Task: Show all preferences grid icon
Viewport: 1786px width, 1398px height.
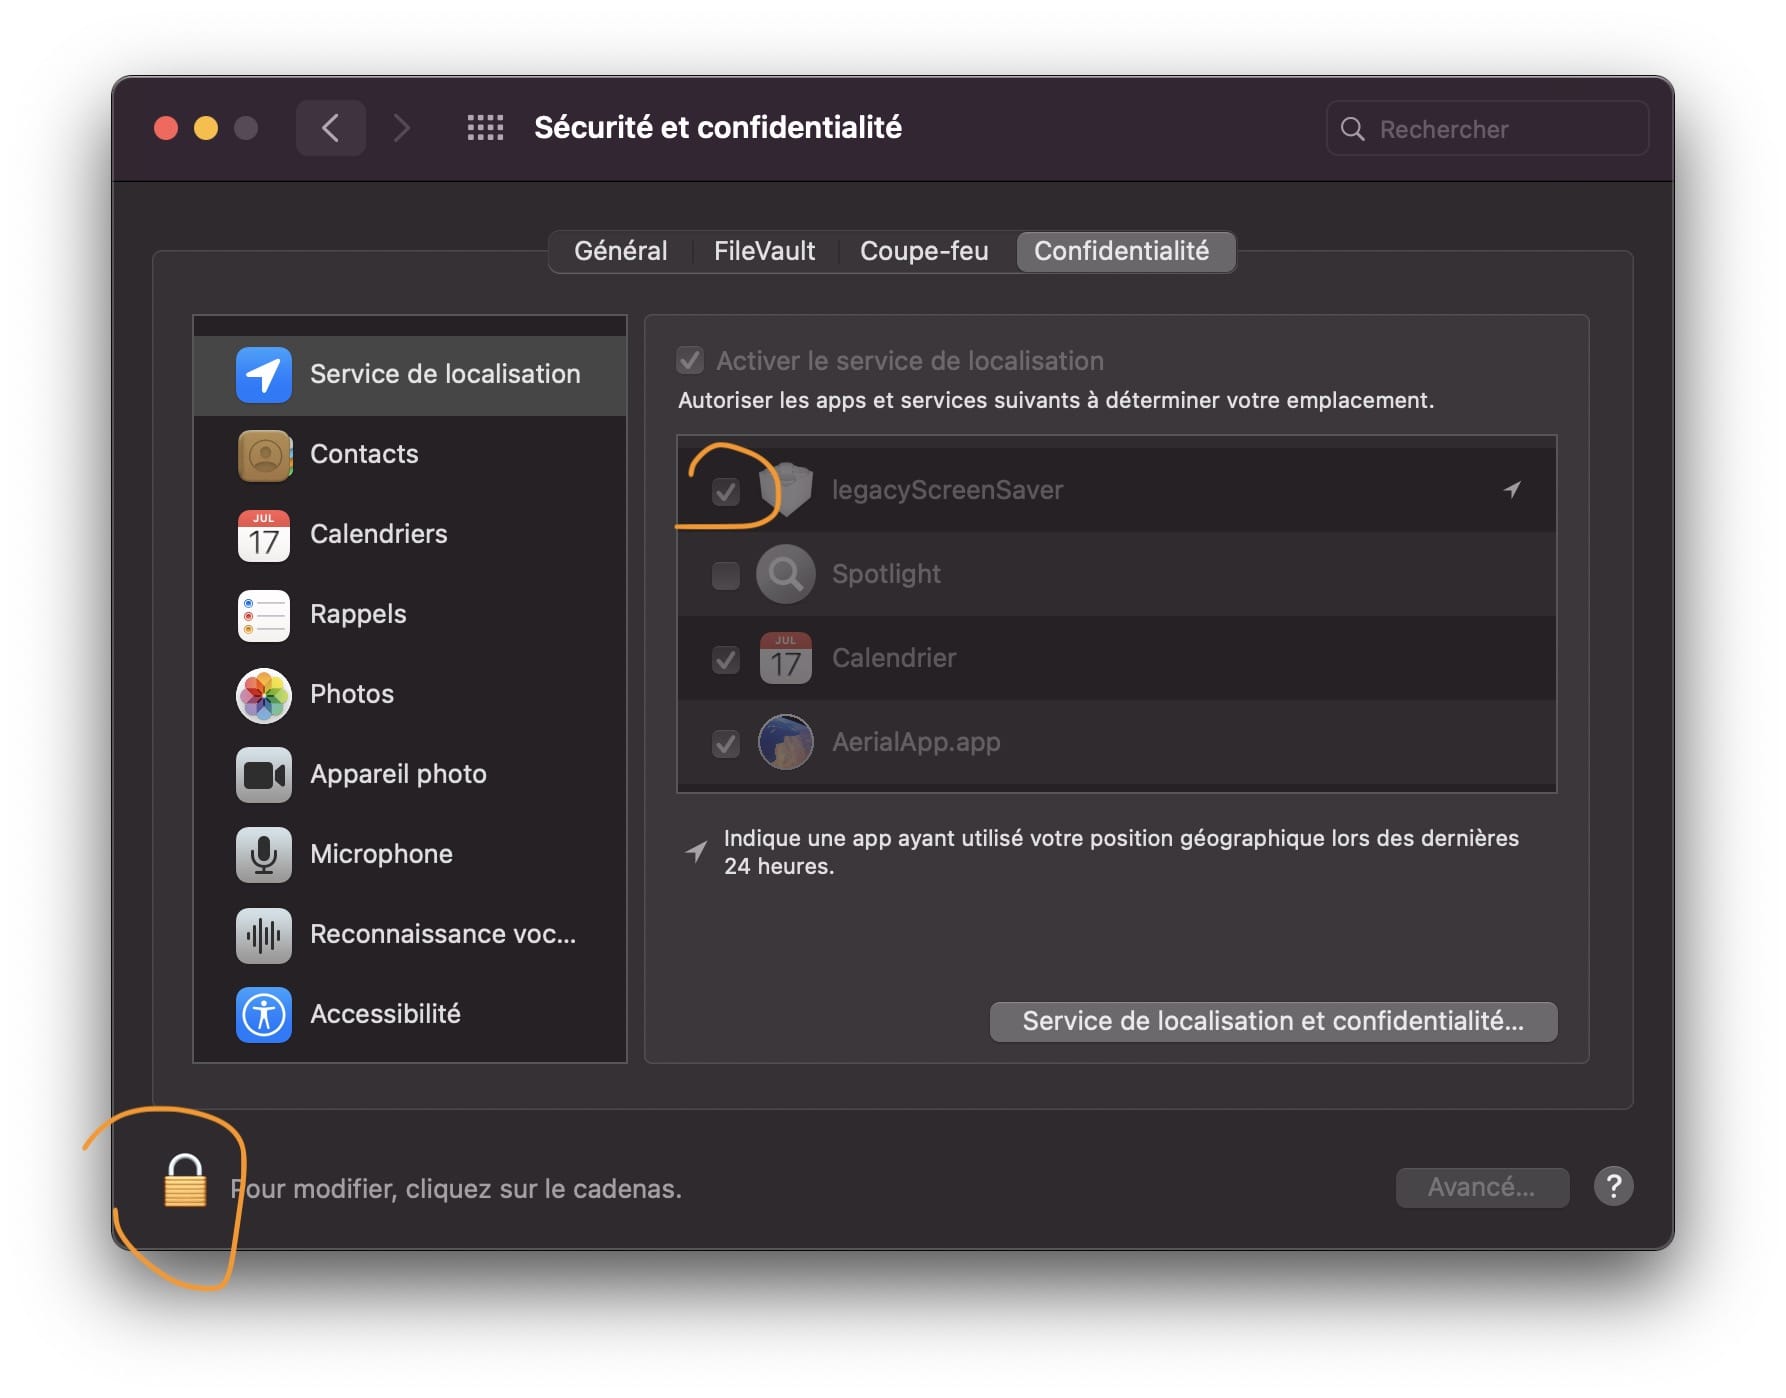Action: pos(485,128)
